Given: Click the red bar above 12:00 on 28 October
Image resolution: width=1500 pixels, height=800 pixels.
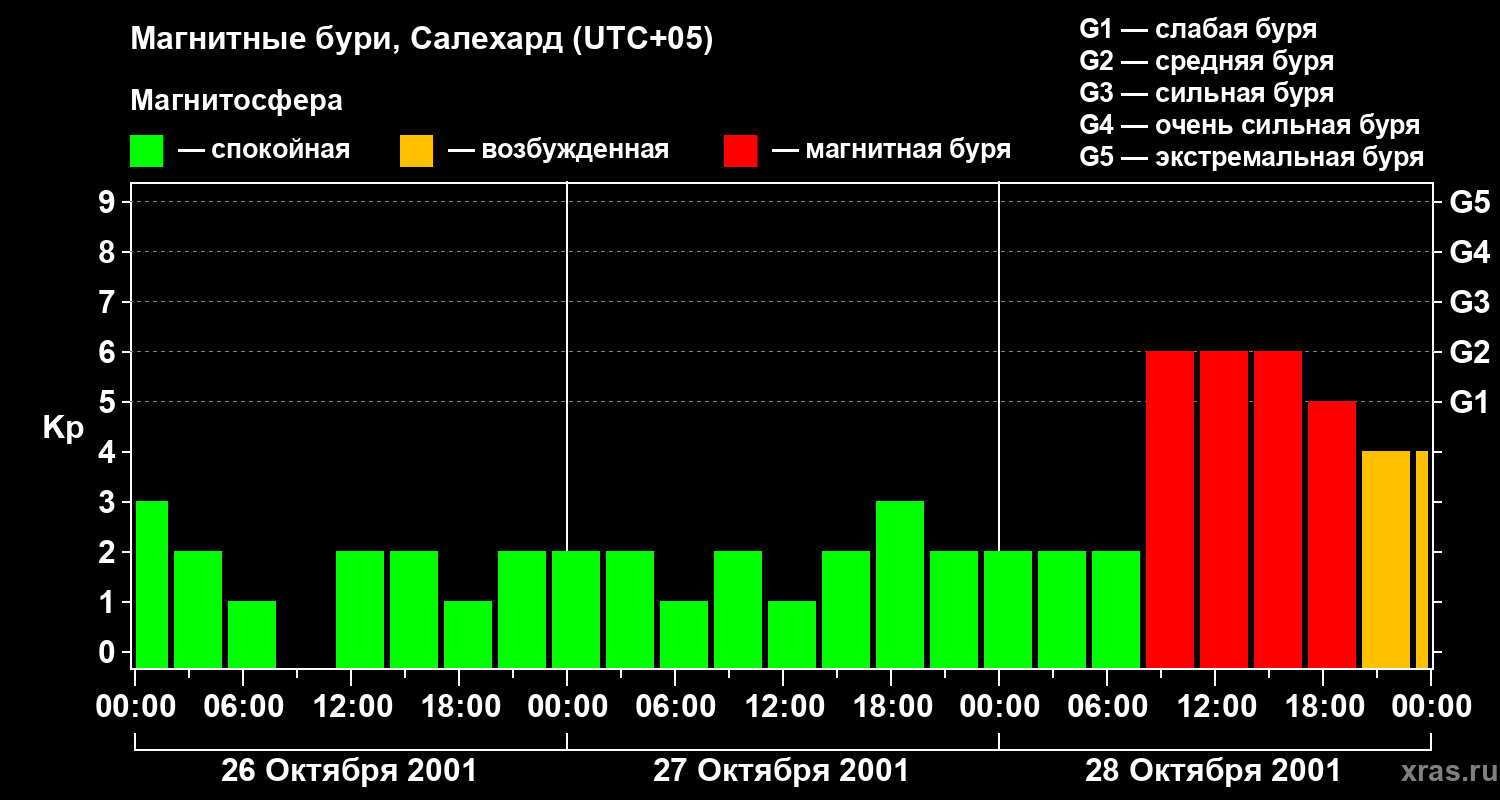Looking at the screenshot, I should pos(1224,510).
